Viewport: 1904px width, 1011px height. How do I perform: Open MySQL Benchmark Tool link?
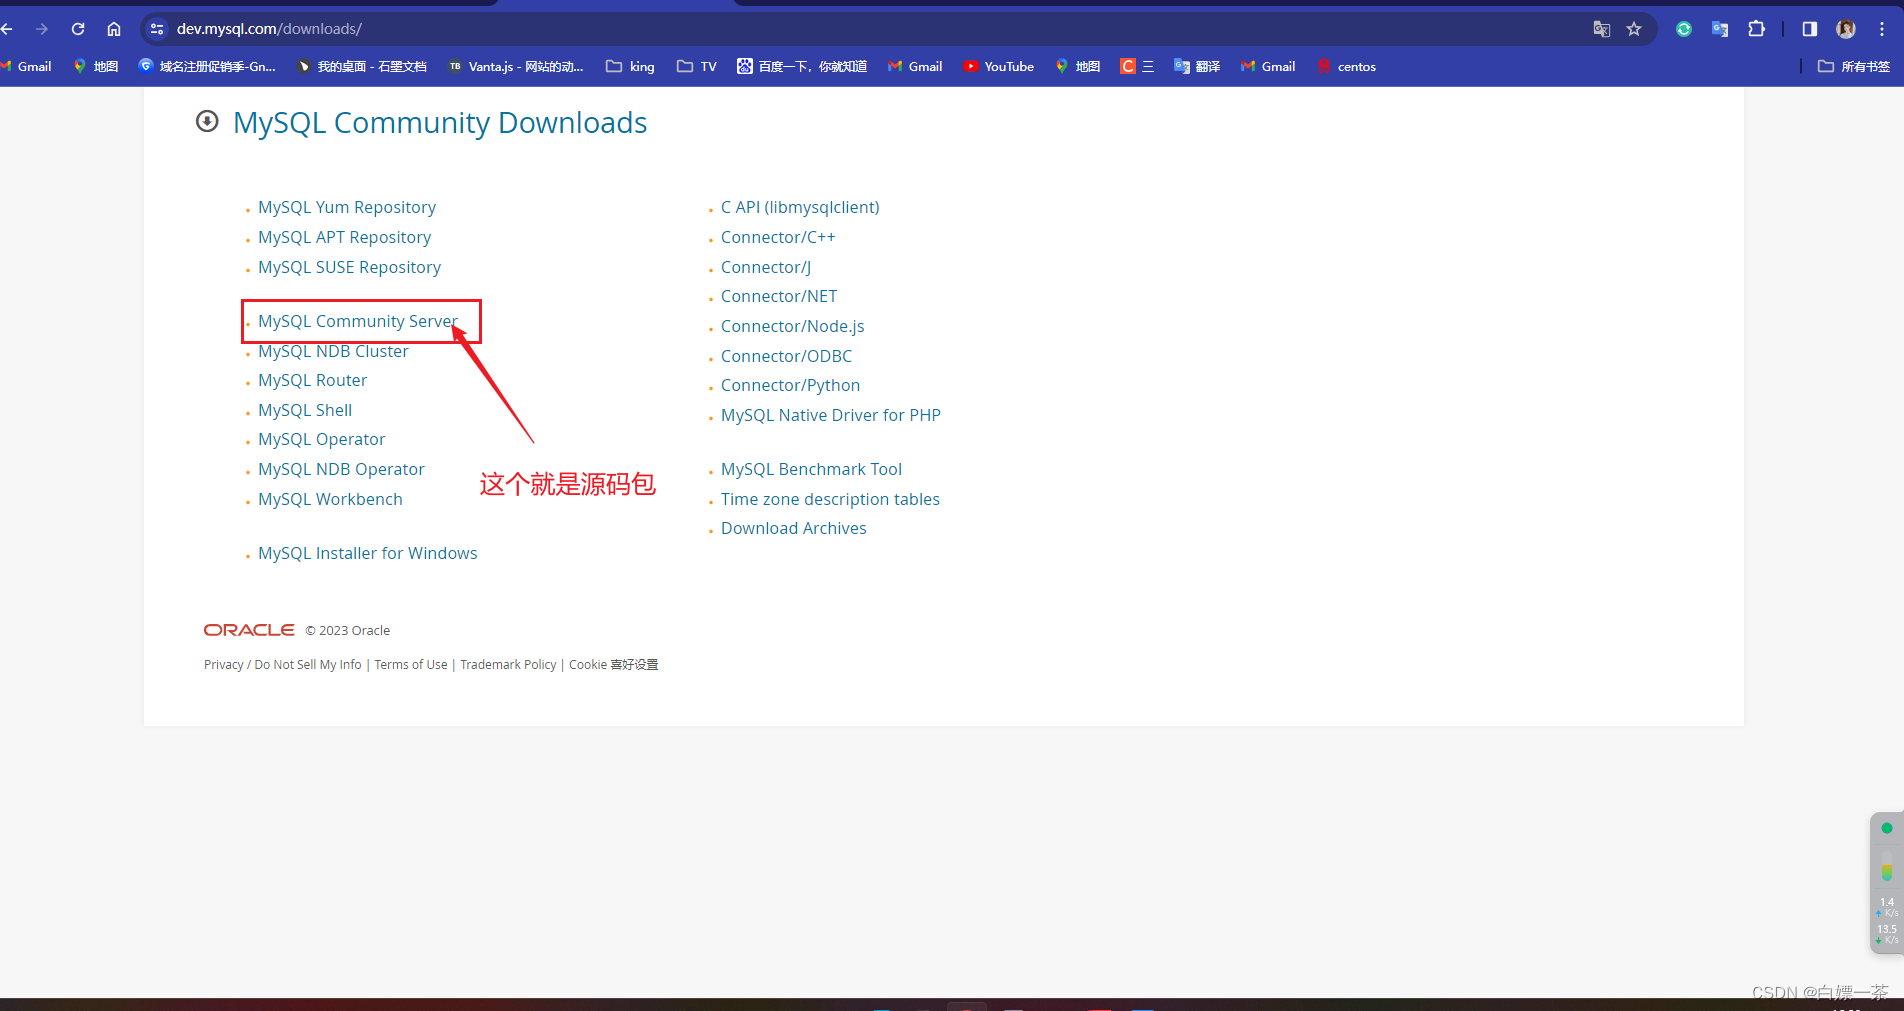pyautogui.click(x=811, y=469)
